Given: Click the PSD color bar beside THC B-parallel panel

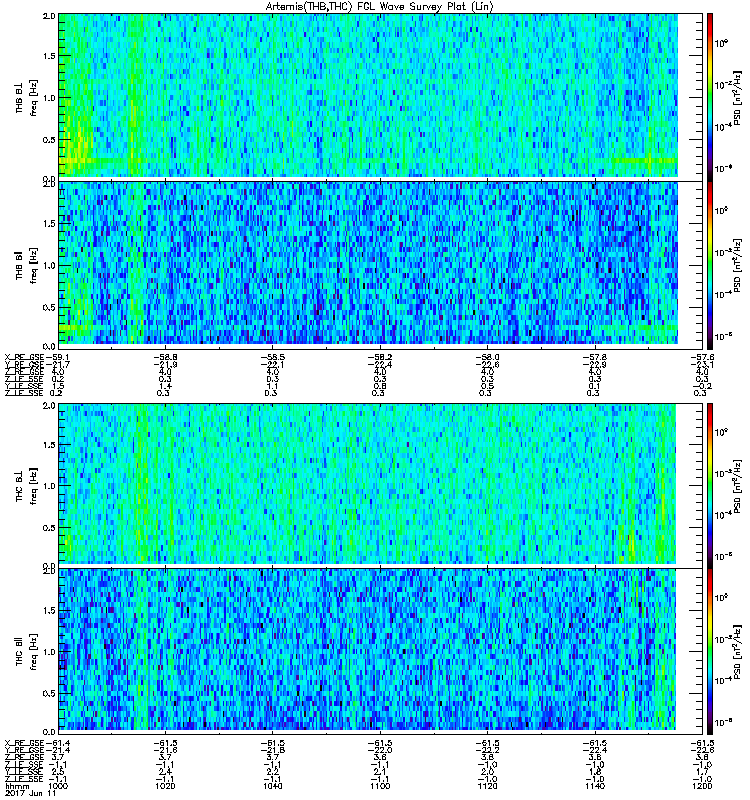Looking at the screenshot, I should (x=710, y=652).
